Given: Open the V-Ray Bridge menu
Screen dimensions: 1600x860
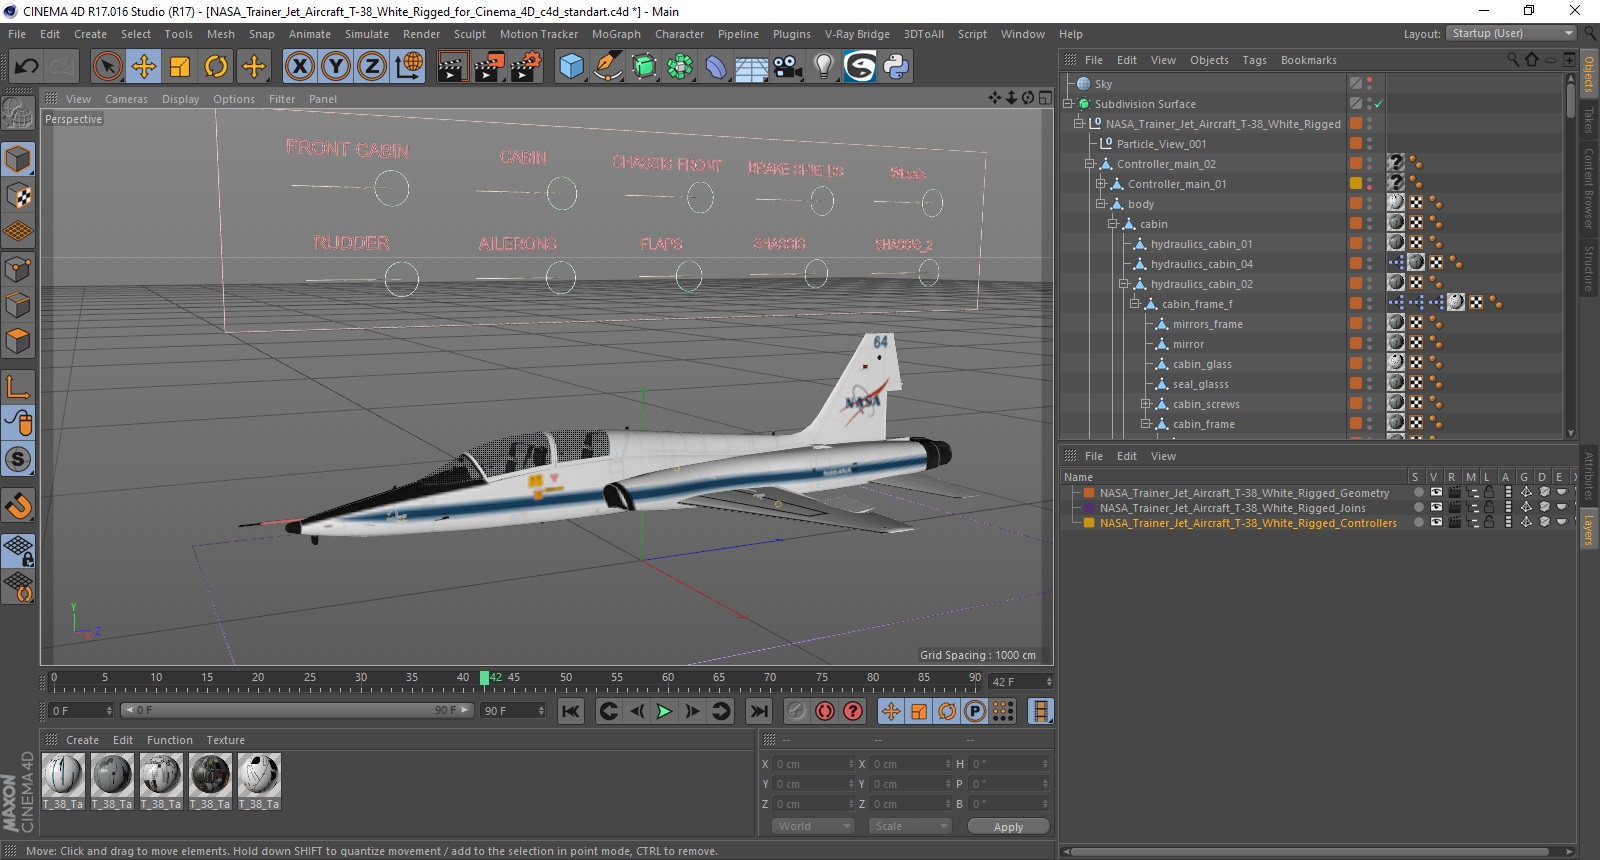Looking at the screenshot, I should [x=857, y=34].
